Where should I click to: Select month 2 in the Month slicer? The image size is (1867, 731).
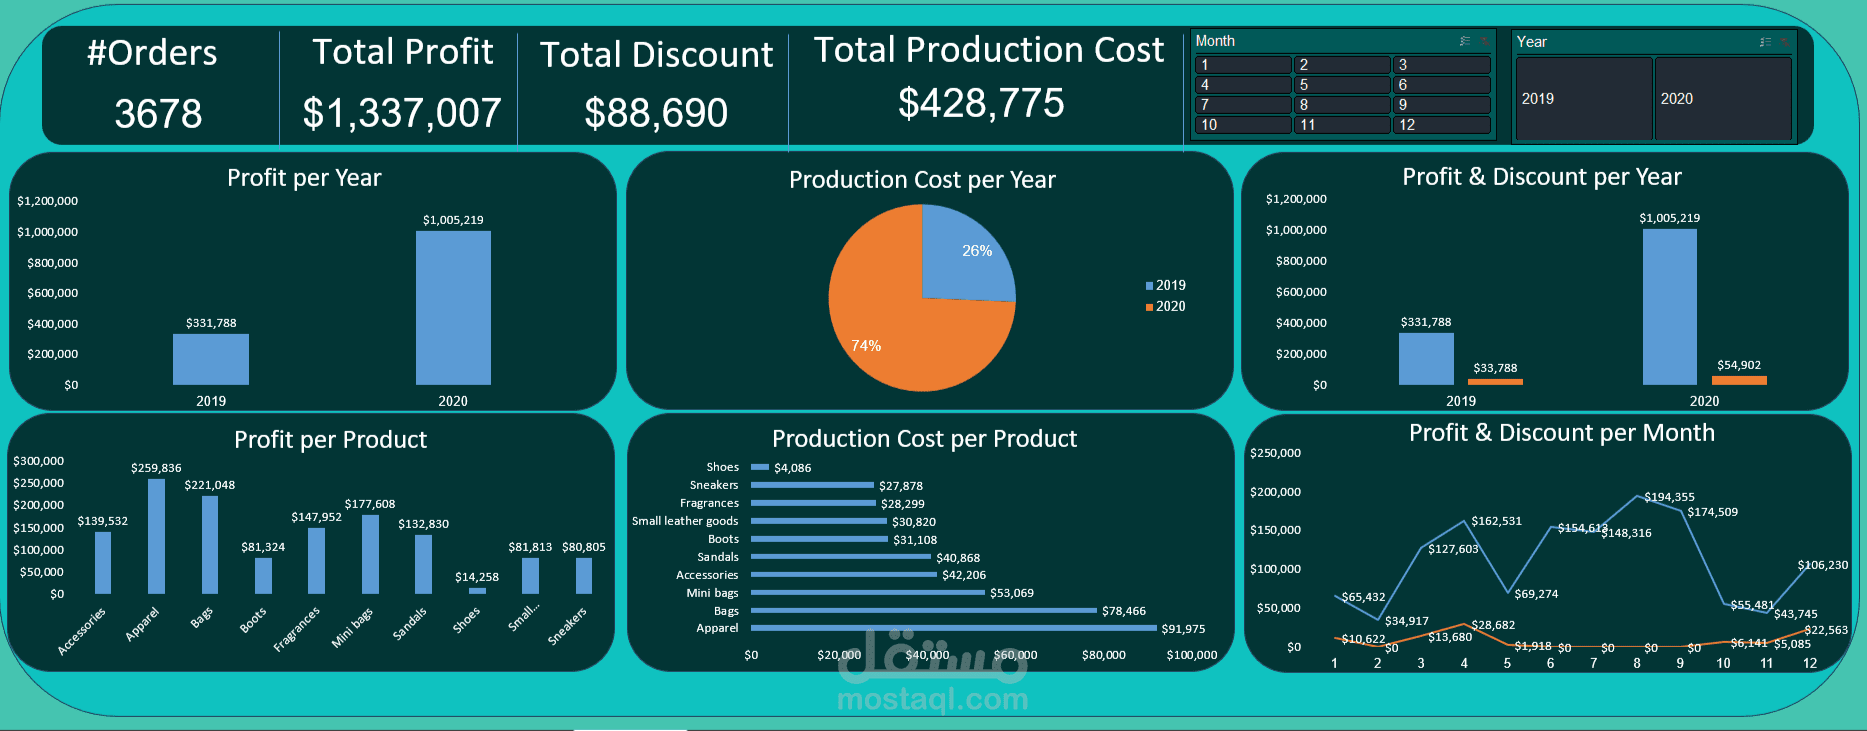click(1342, 65)
